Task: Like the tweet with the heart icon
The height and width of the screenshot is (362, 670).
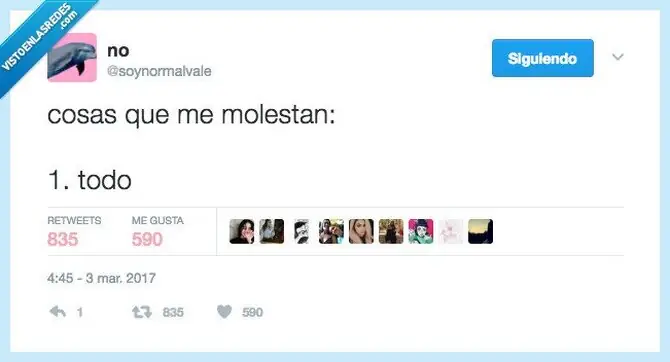Action: pyautogui.click(x=224, y=312)
